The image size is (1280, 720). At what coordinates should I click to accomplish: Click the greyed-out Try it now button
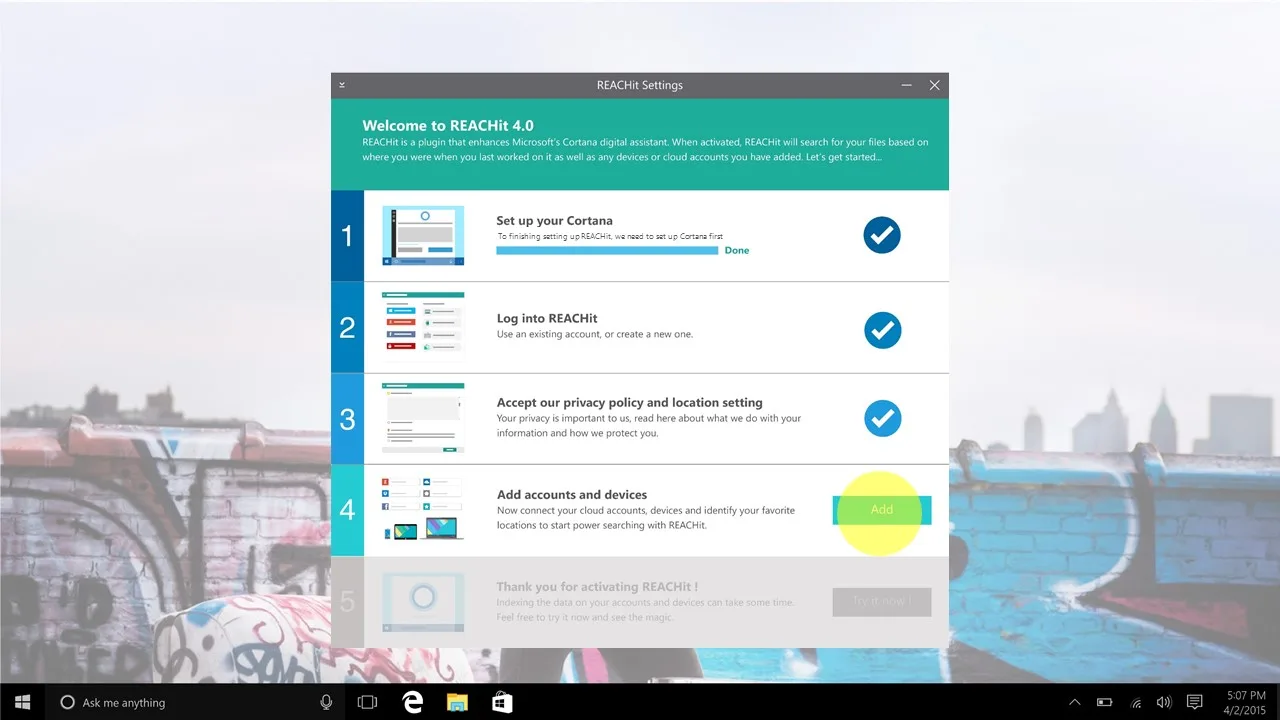[881, 602]
